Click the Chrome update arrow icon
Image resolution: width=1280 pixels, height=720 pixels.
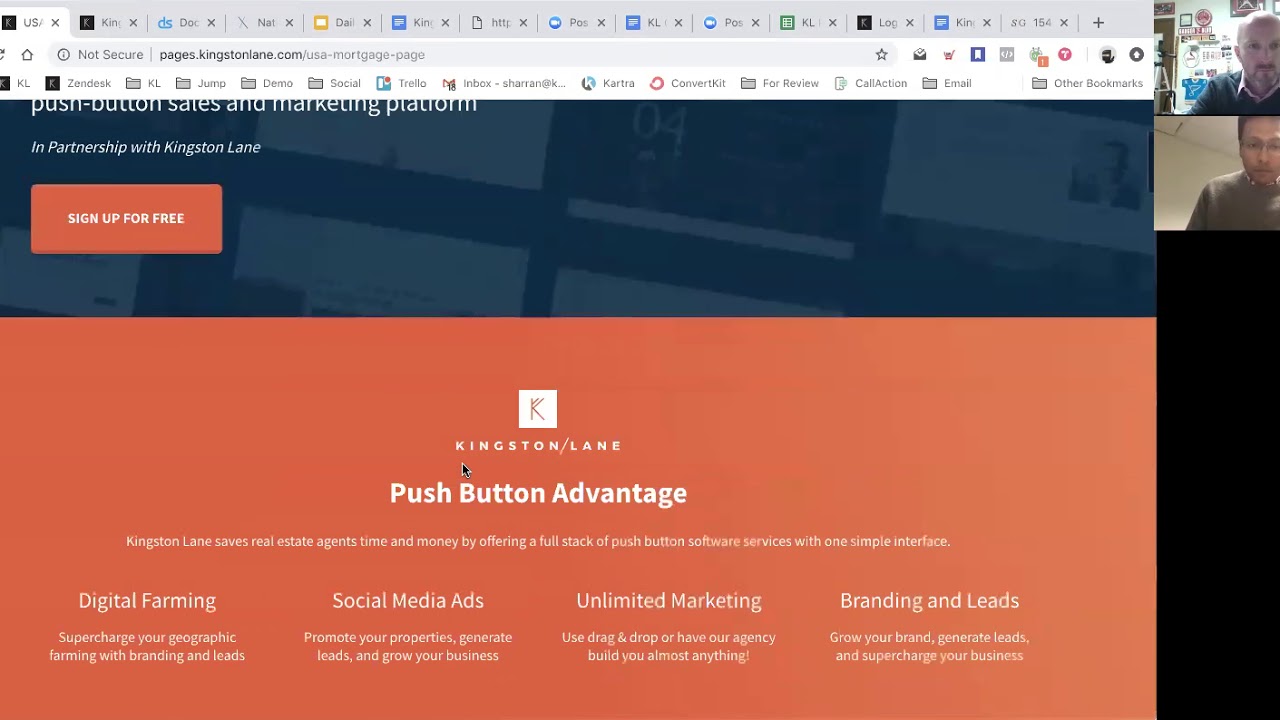coord(1136,54)
